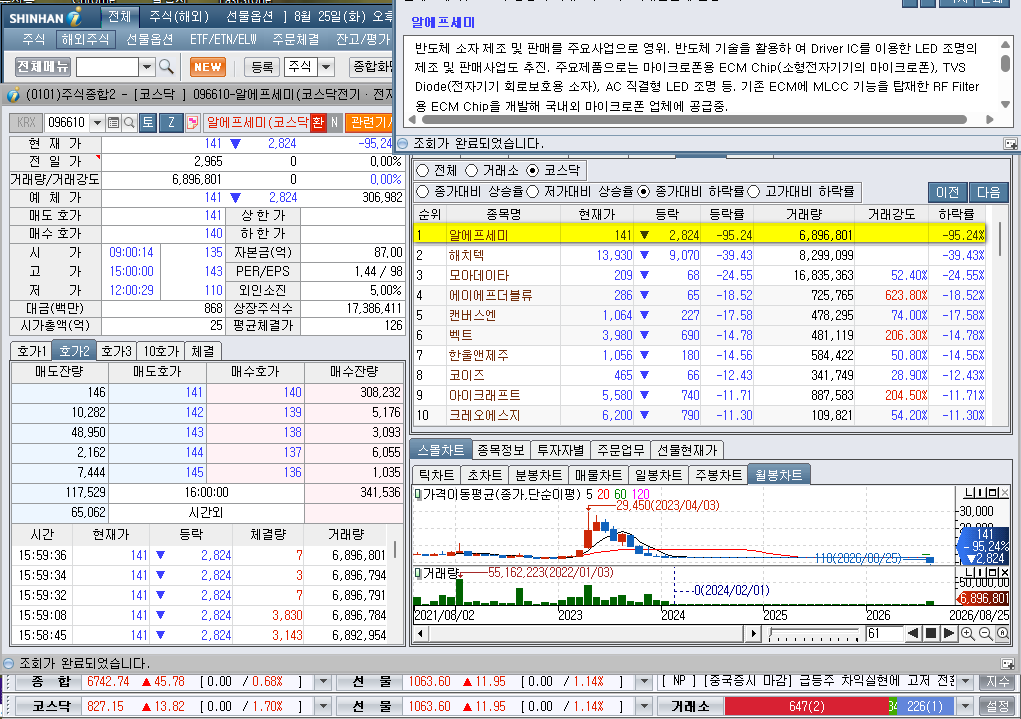This screenshot has width=1021, height=719.
Task: Select the '거래소' market radio button
Action: pos(471,171)
